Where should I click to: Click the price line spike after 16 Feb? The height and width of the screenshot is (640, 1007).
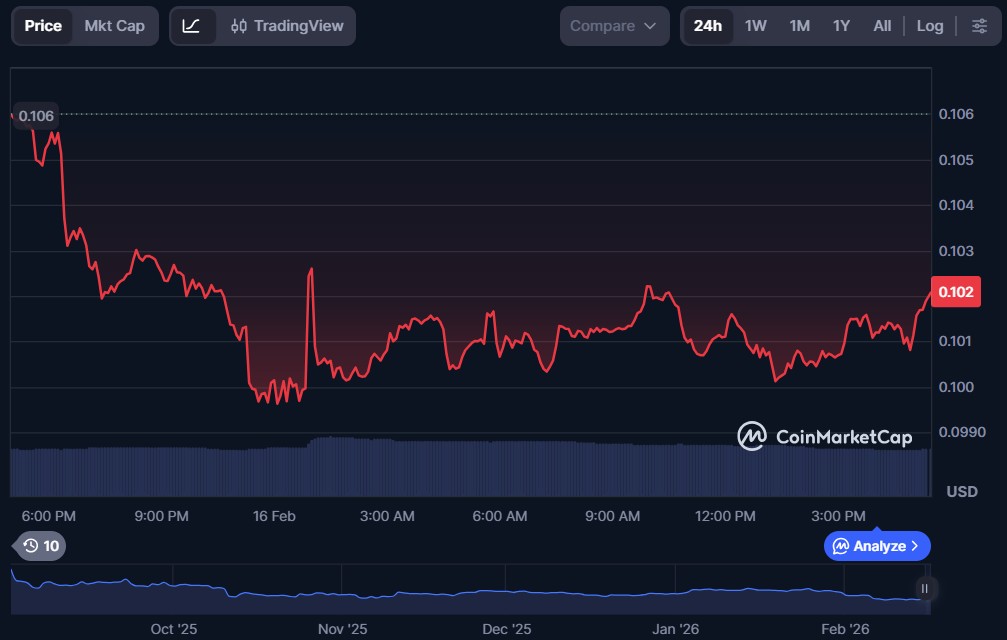click(311, 270)
